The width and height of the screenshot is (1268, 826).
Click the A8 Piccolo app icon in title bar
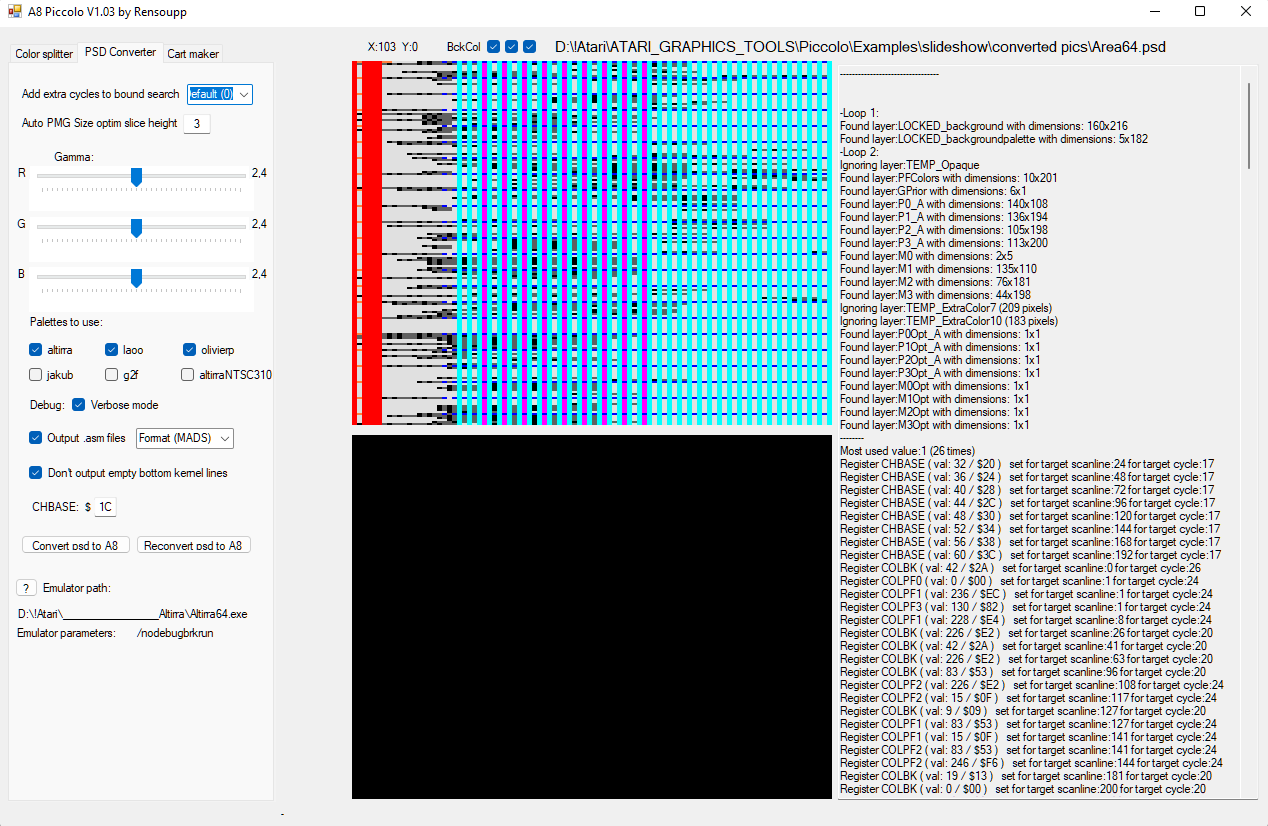point(15,12)
